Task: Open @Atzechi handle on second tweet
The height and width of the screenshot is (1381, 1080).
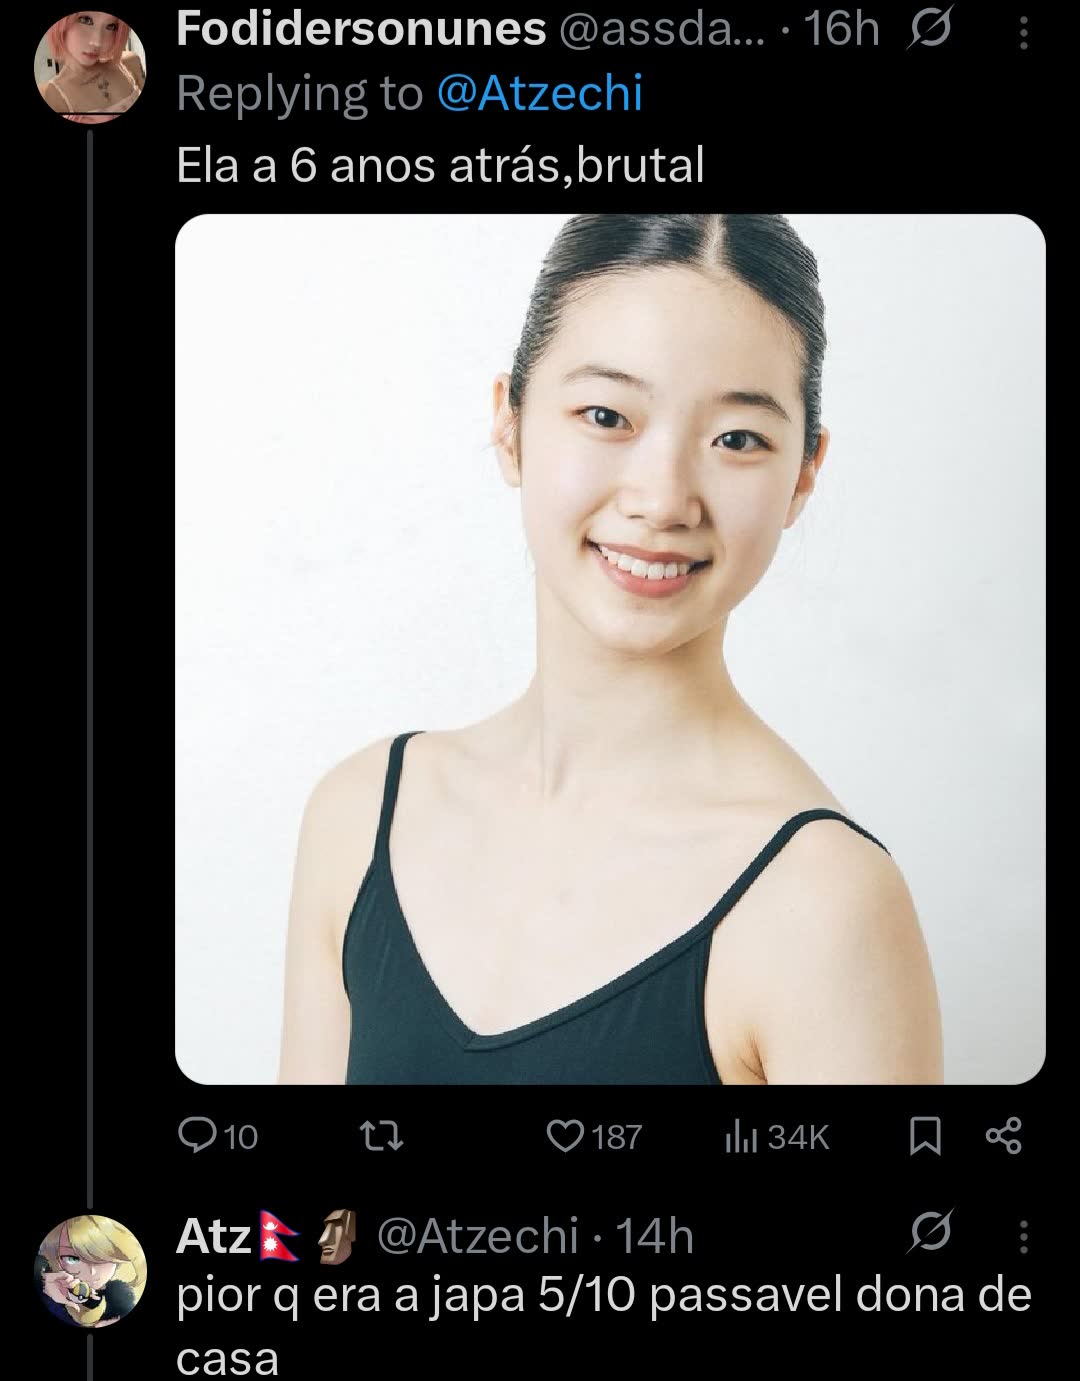Action: [478, 1237]
